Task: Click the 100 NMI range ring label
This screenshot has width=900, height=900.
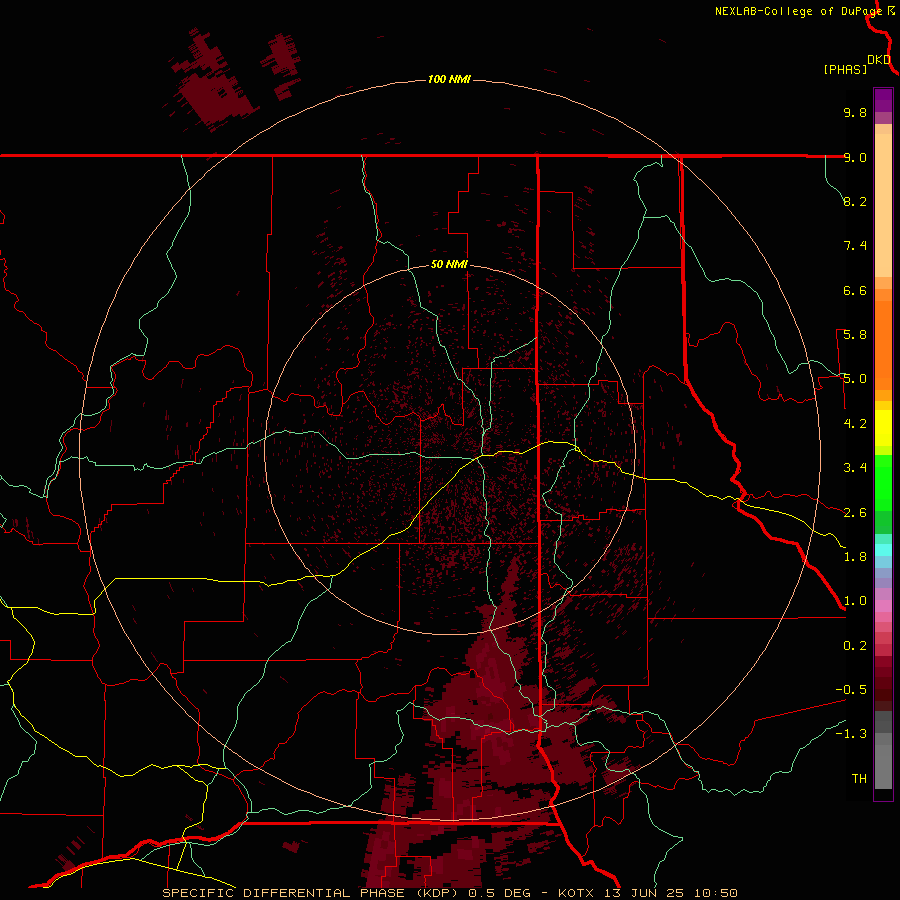Action: coord(449,79)
